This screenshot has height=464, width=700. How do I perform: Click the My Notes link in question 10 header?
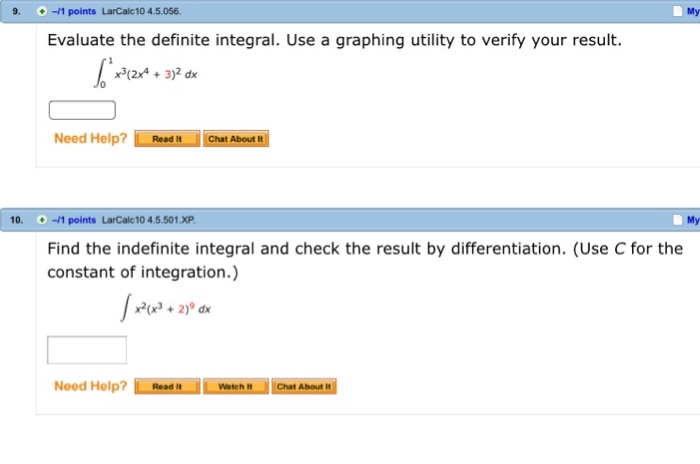click(693, 220)
